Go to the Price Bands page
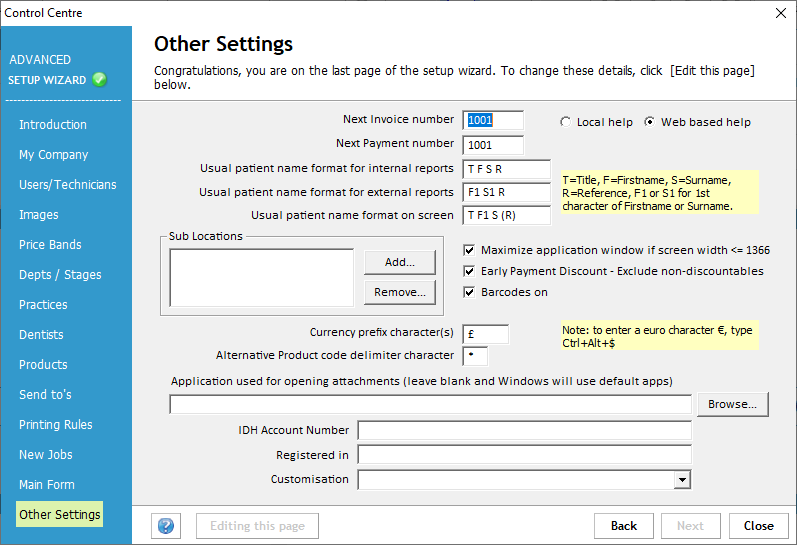This screenshot has width=797, height=545. [50, 245]
